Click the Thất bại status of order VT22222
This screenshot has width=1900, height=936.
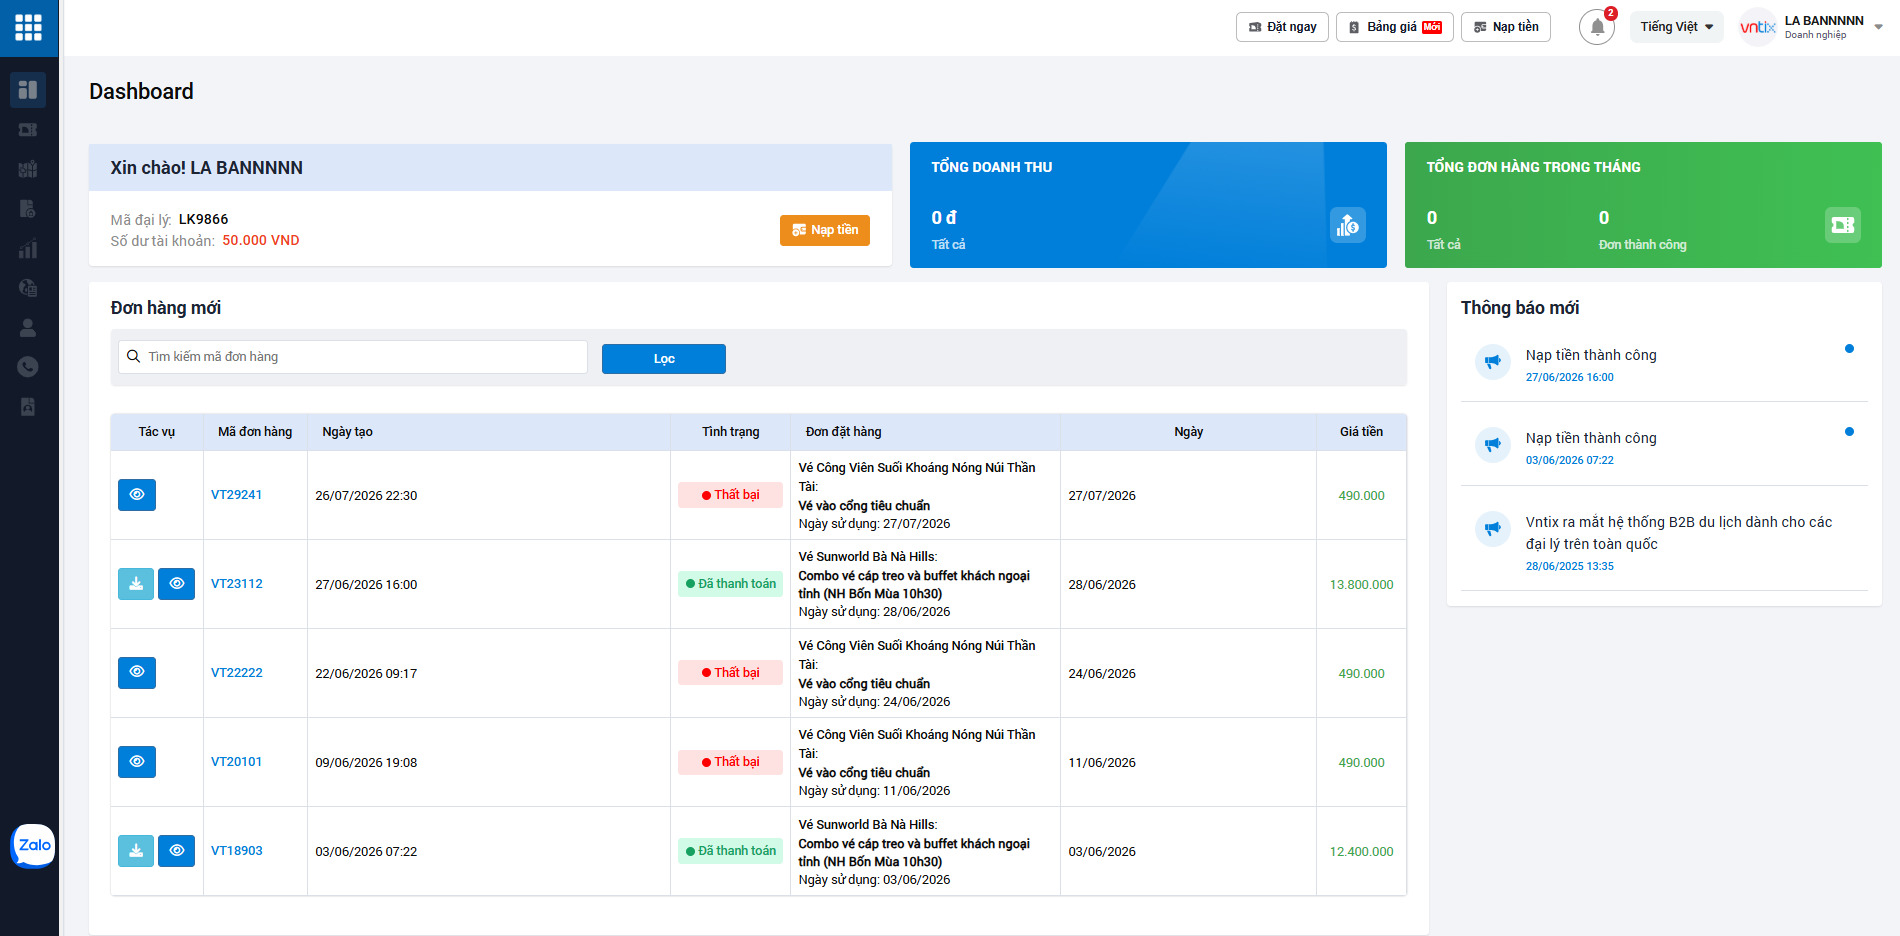pyautogui.click(x=730, y=673)
